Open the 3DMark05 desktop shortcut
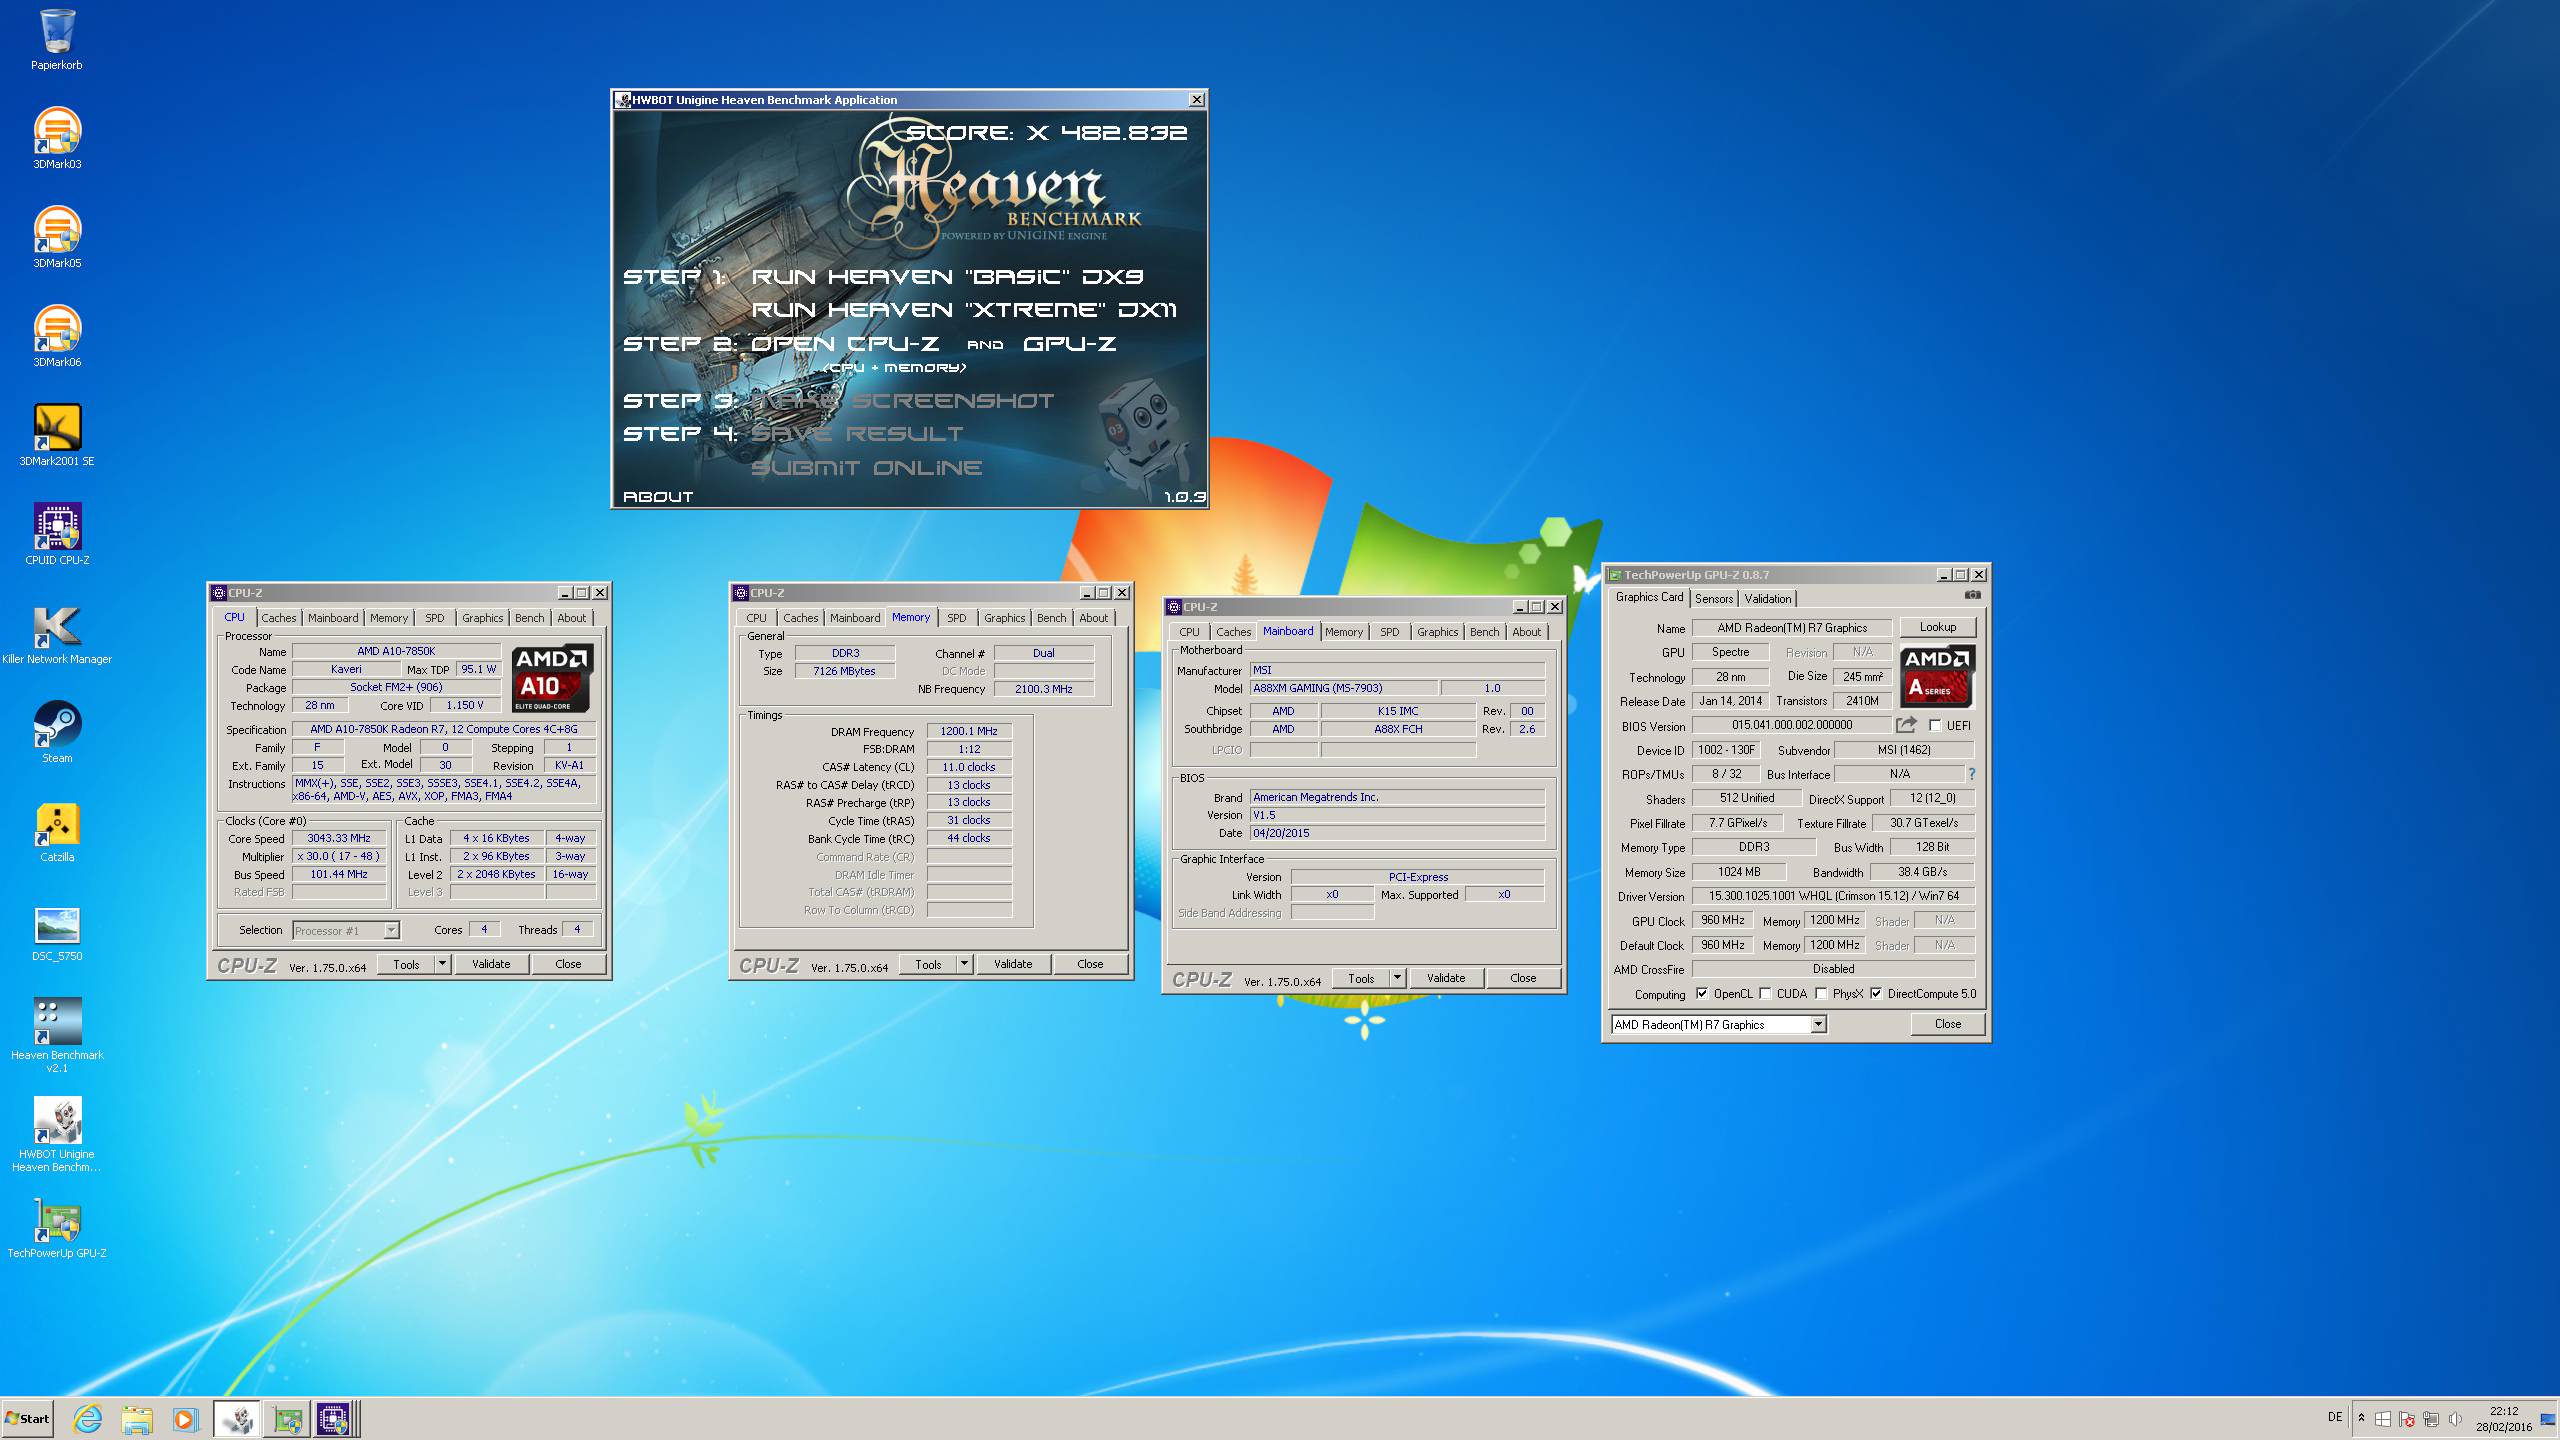The image size is (2560, 1440). 57,237
